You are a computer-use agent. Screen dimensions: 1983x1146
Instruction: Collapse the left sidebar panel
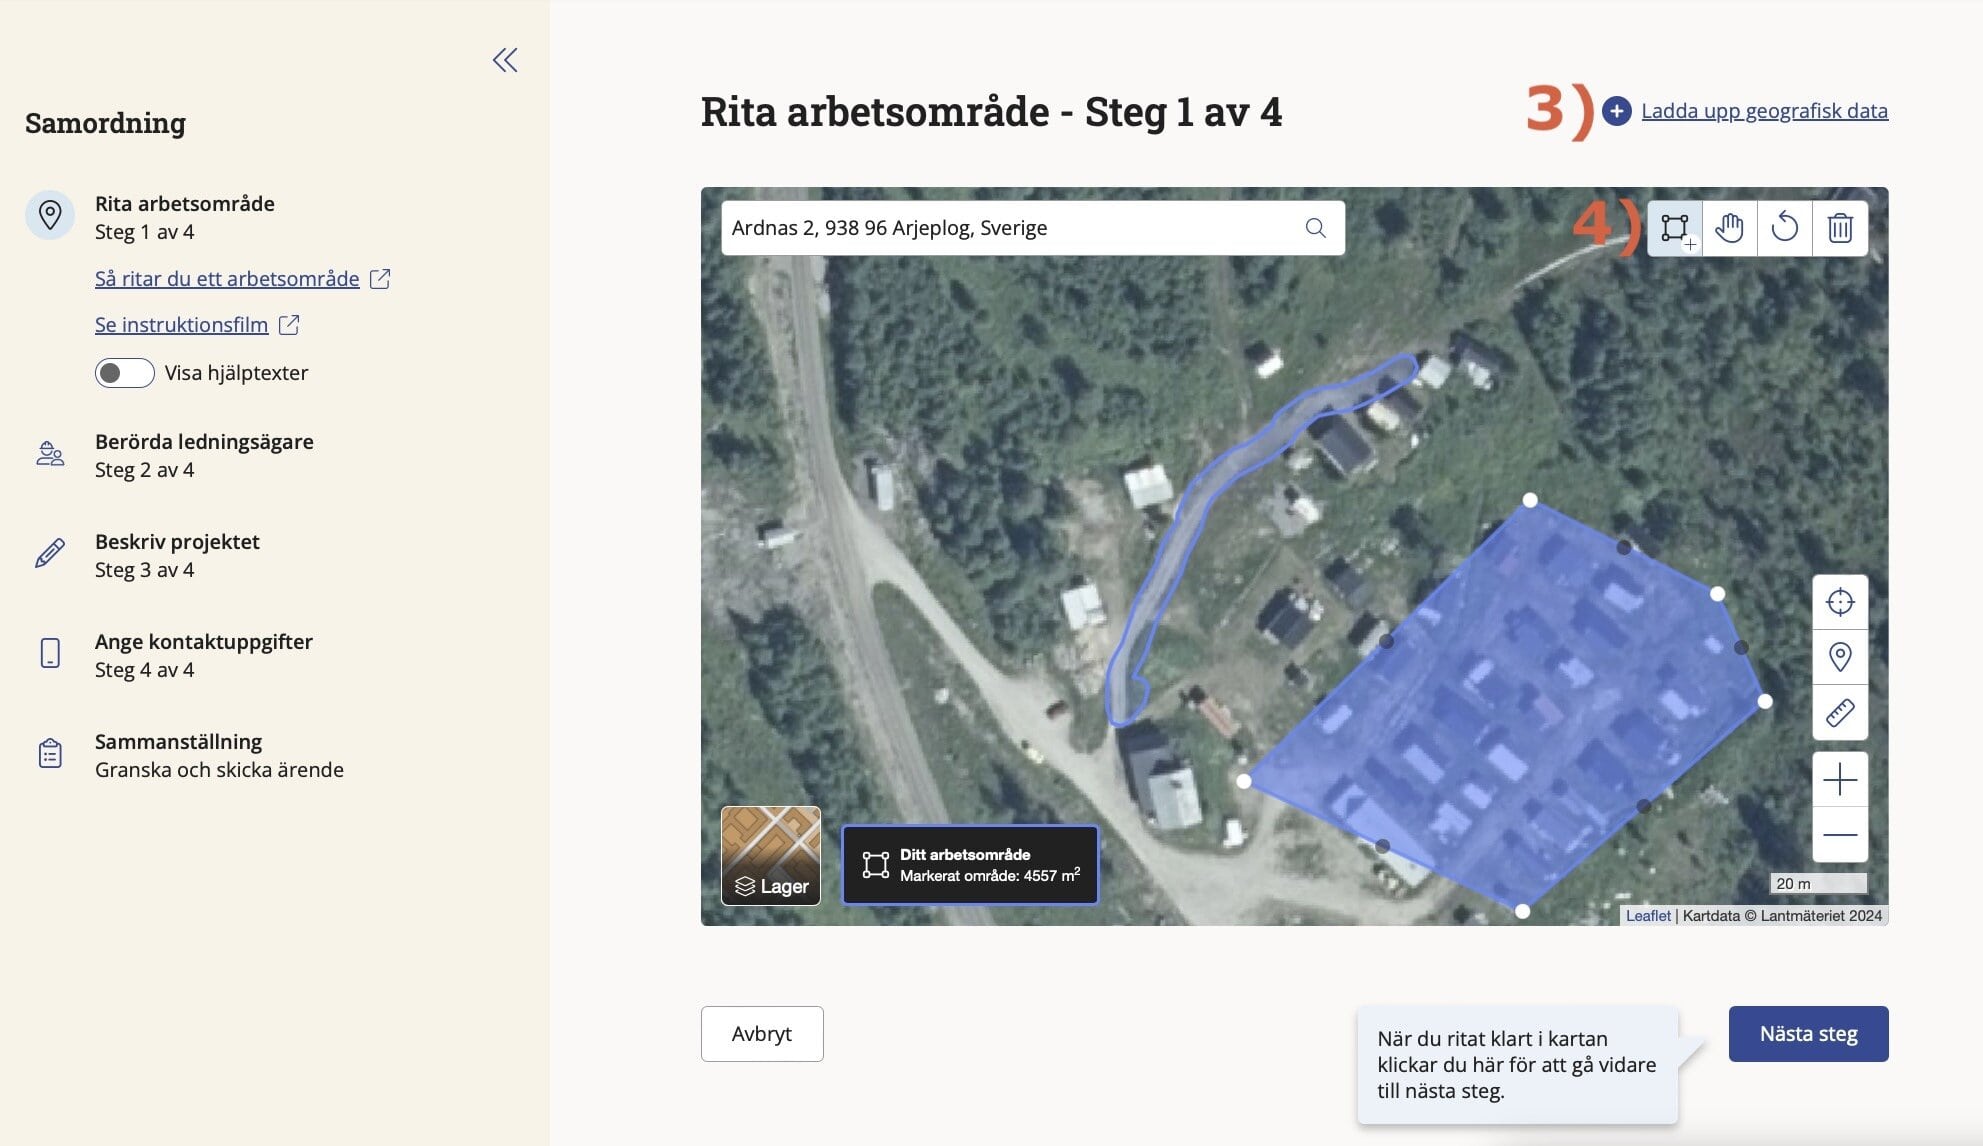(505, 57)
